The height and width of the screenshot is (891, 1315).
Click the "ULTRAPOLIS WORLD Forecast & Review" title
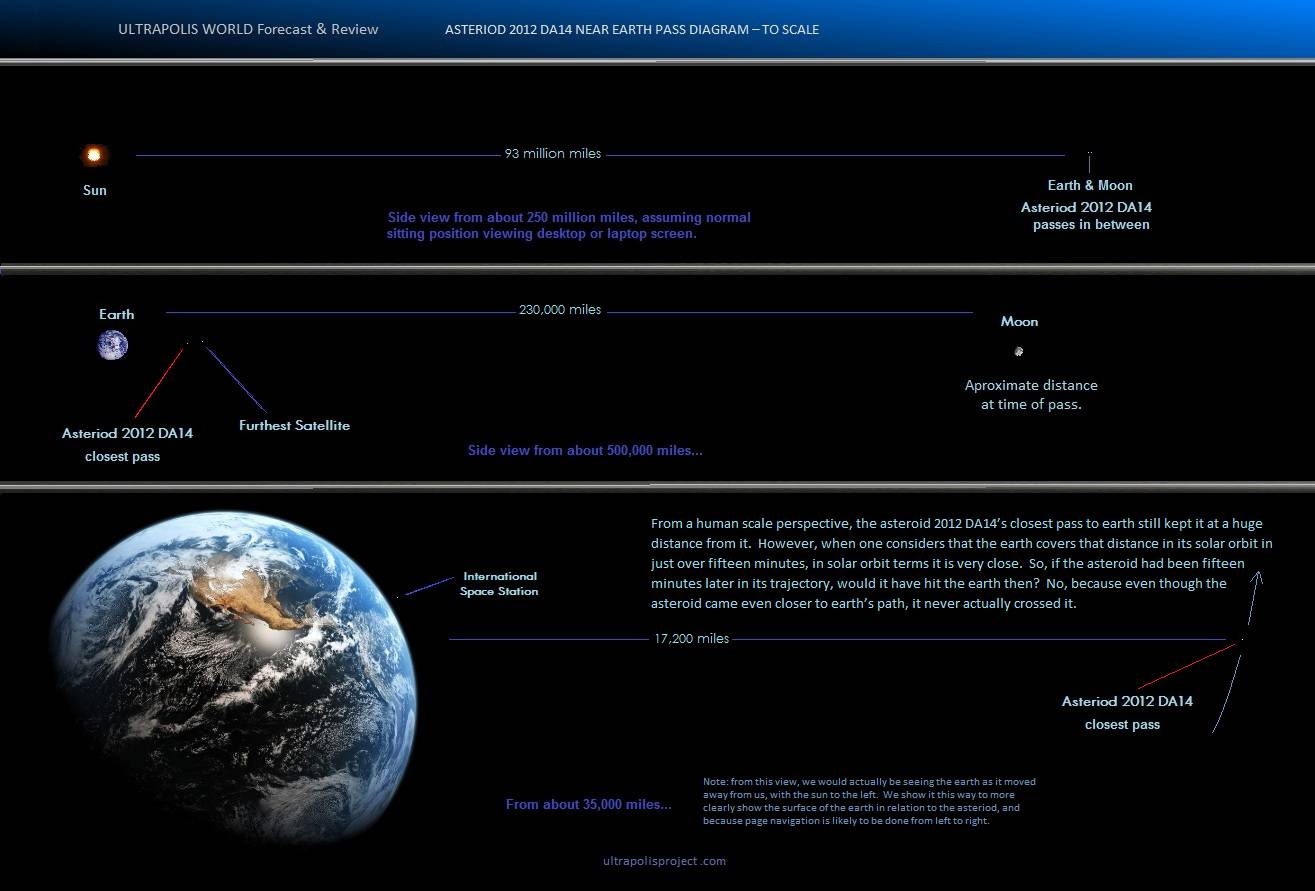point(248,29)
